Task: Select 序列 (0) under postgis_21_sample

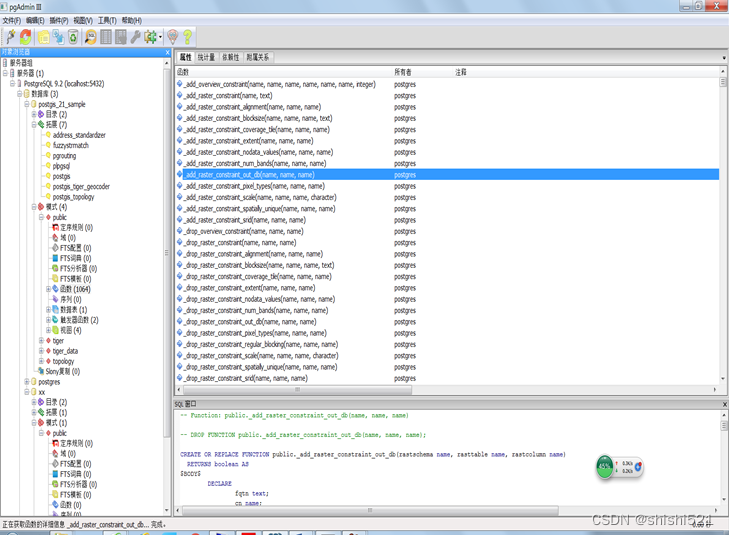Action: pos(71,299)
